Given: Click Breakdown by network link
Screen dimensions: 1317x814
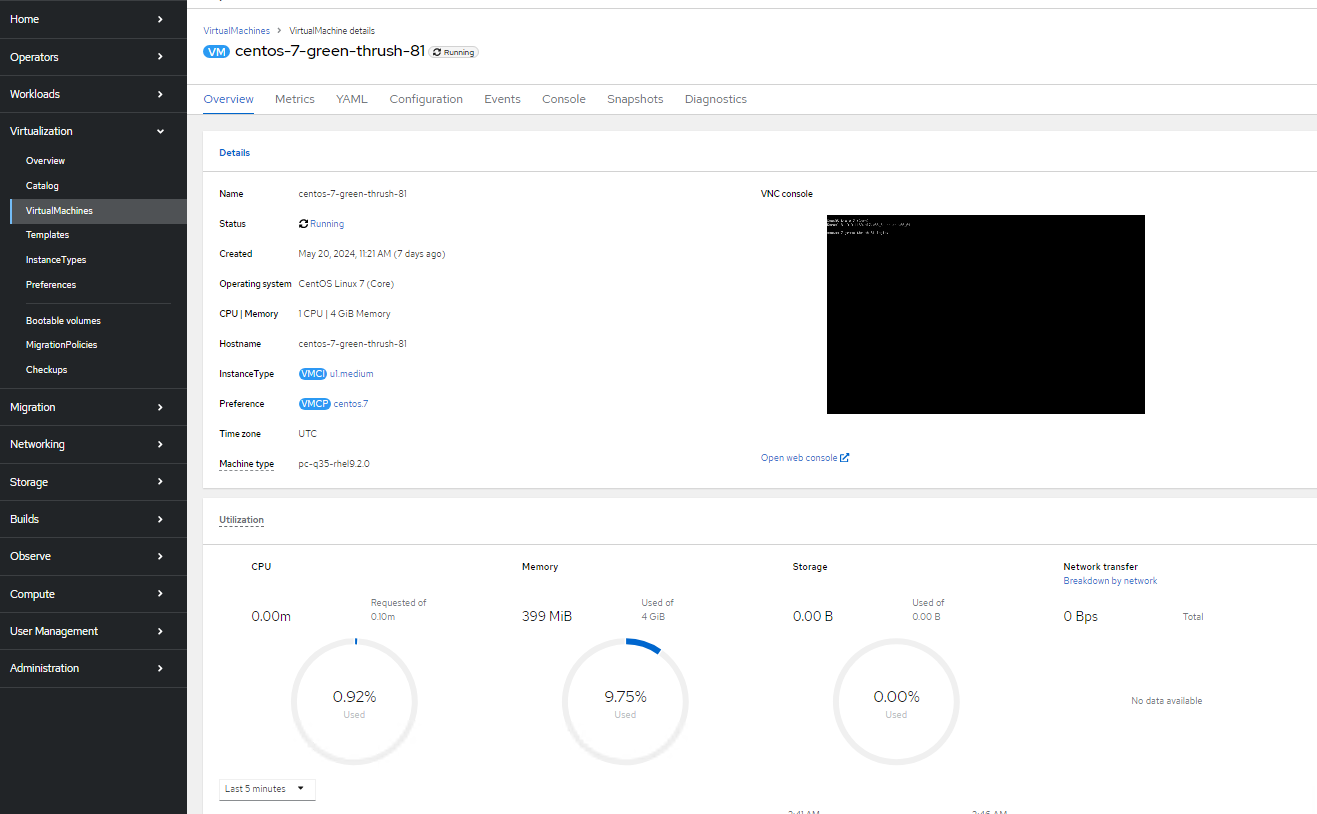Looking at the screenshot, I should tap(1110, 581).
